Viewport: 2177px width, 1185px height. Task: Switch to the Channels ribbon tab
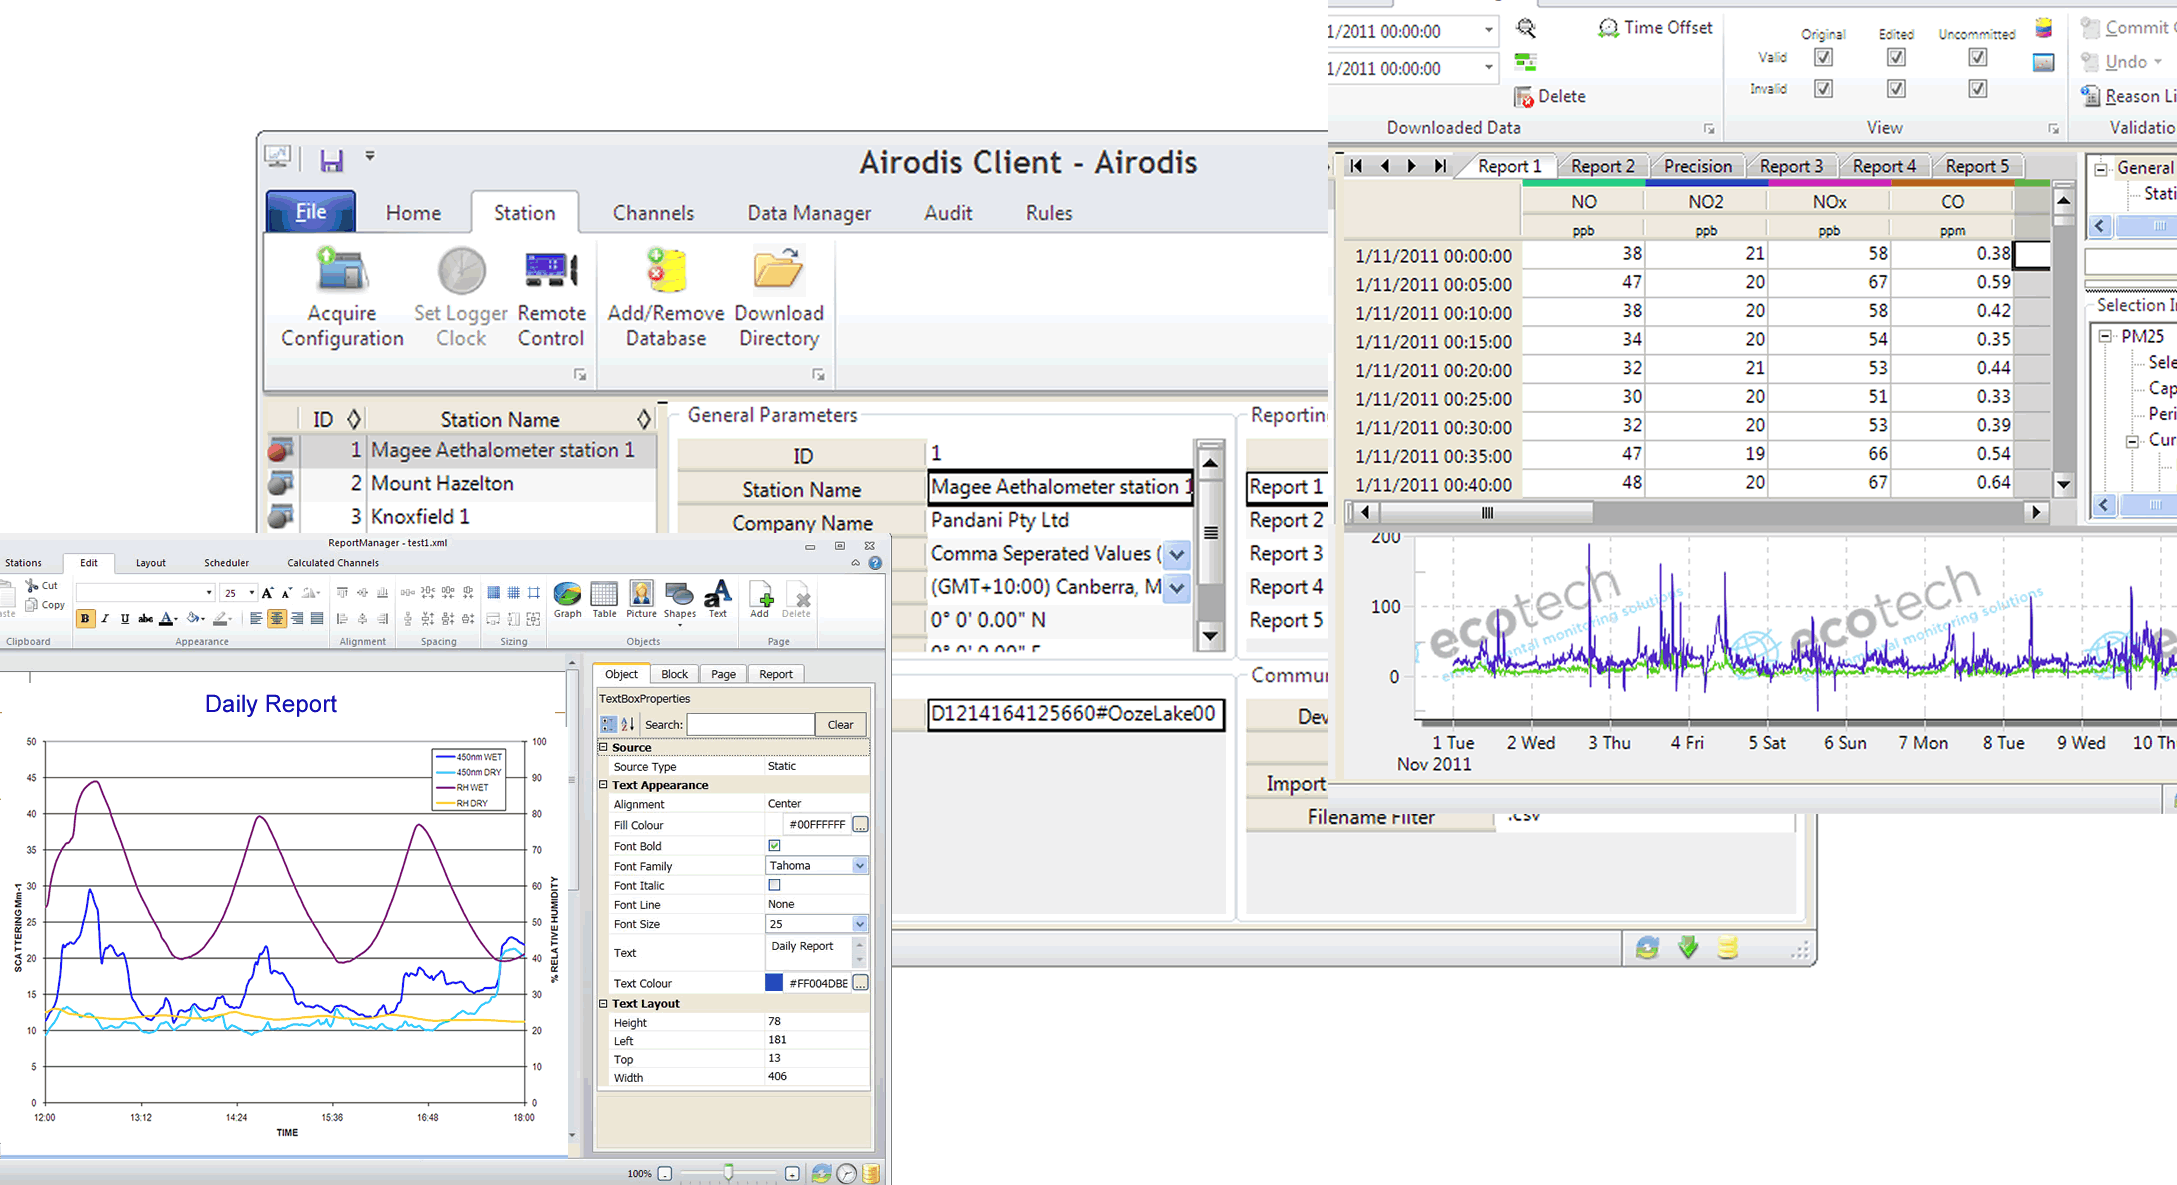click(x=653, y=213)
